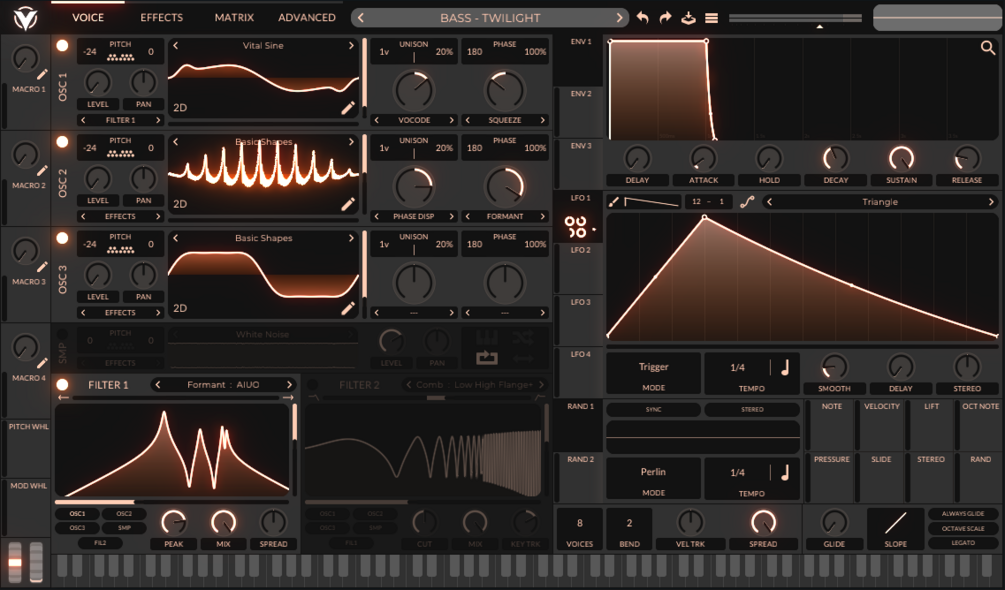This screenshot has width=1005, height=590.
Task: Enable the SMP sampler power button
Action: [62, 334]
